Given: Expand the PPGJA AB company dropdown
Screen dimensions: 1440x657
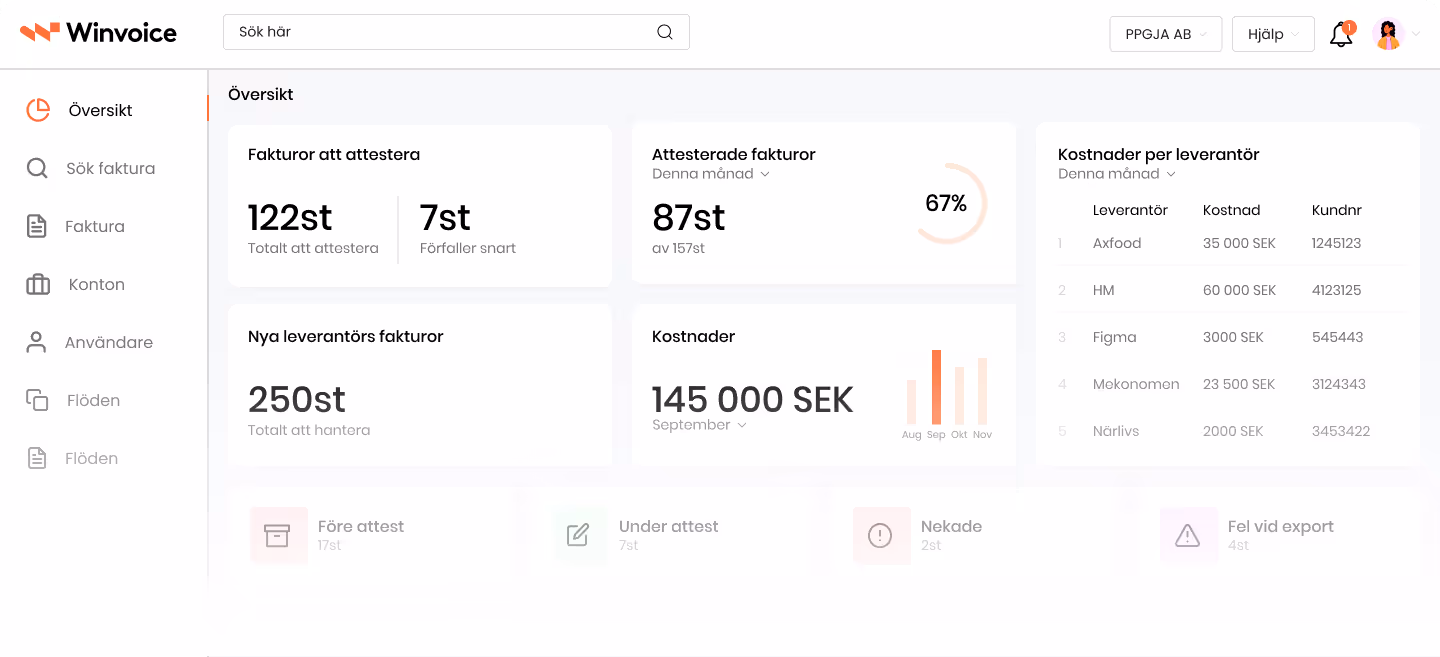Looking at the screenshot, I should 1165,33.
